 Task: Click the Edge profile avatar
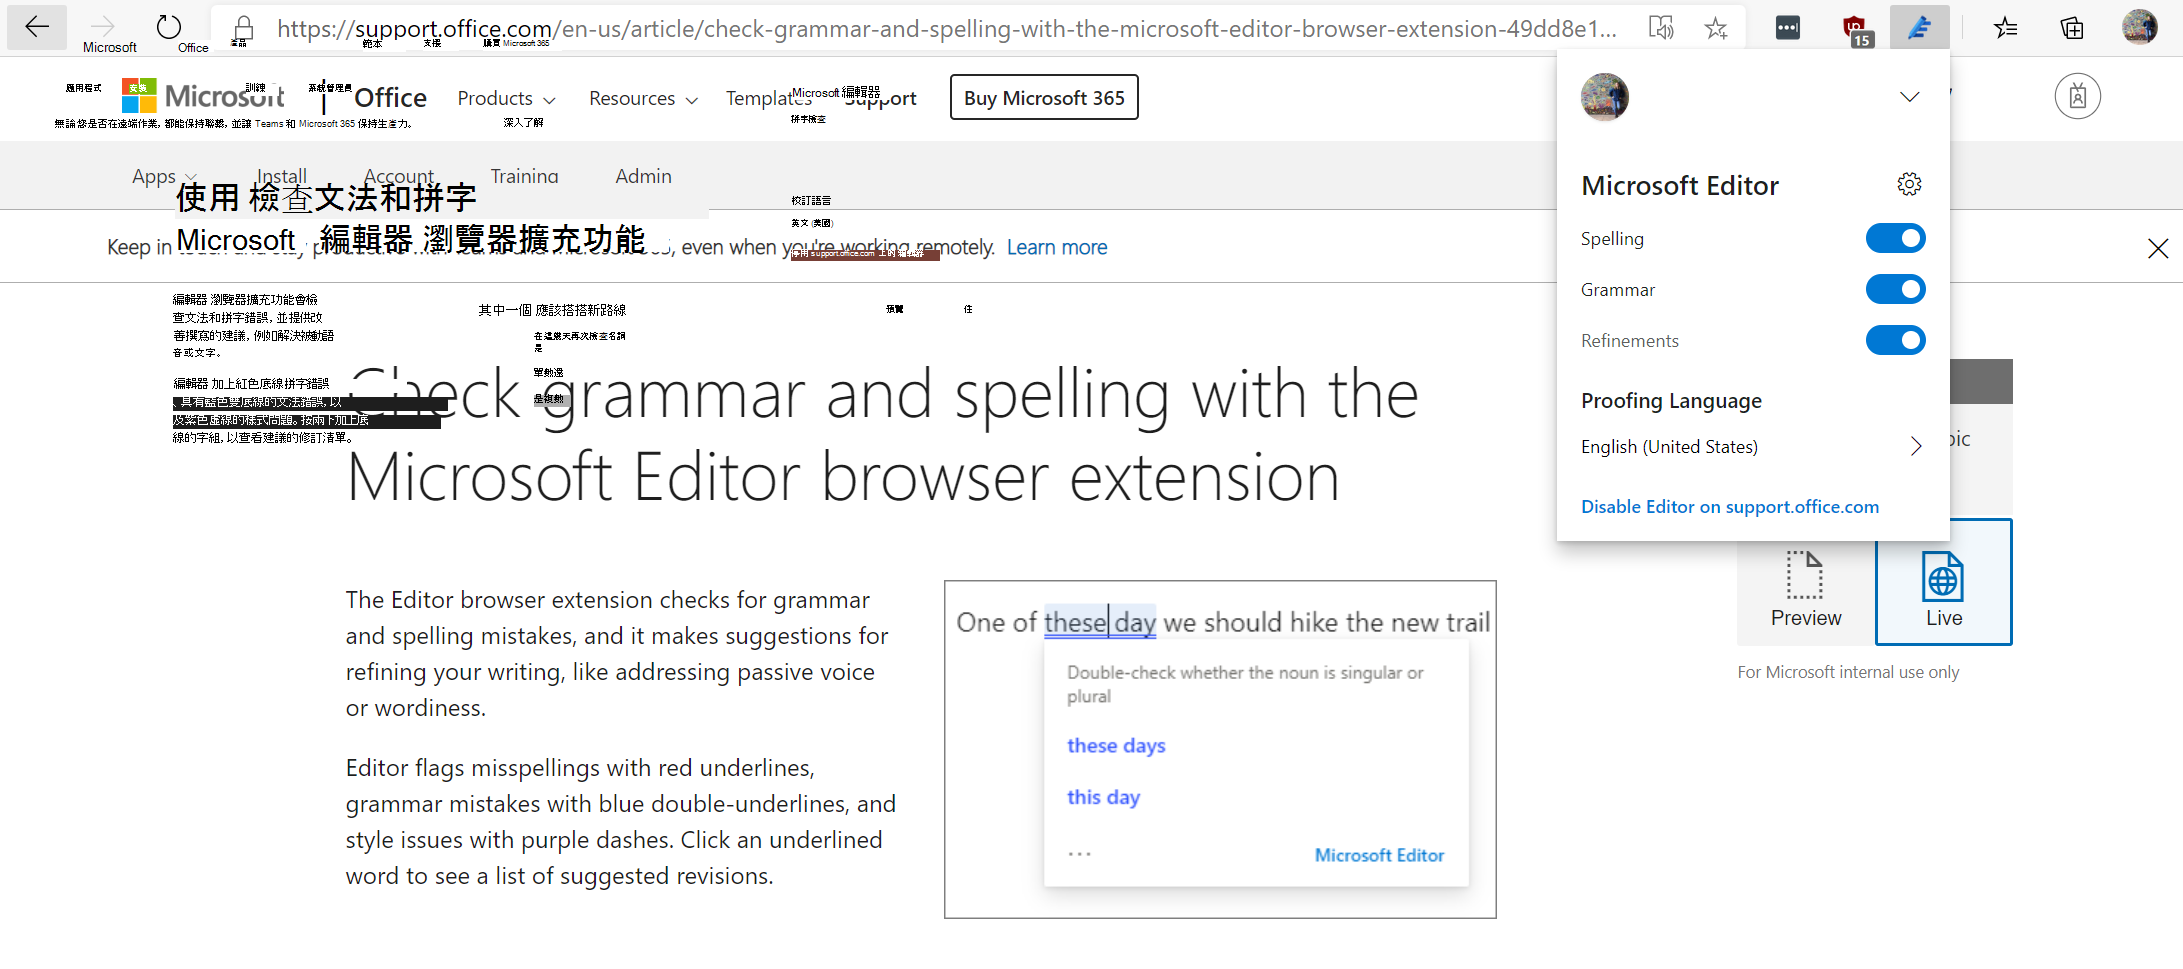[2139, 27]
